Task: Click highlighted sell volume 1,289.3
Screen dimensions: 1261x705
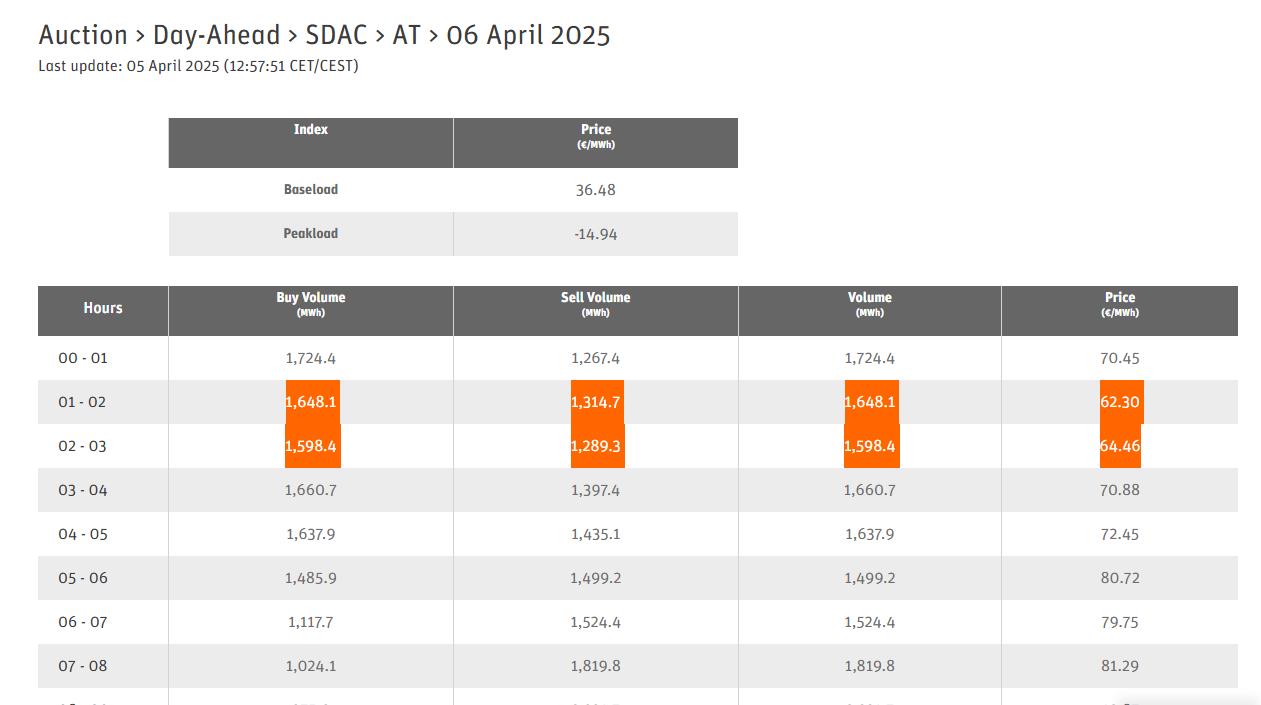Action: click(x=596, y=446)
